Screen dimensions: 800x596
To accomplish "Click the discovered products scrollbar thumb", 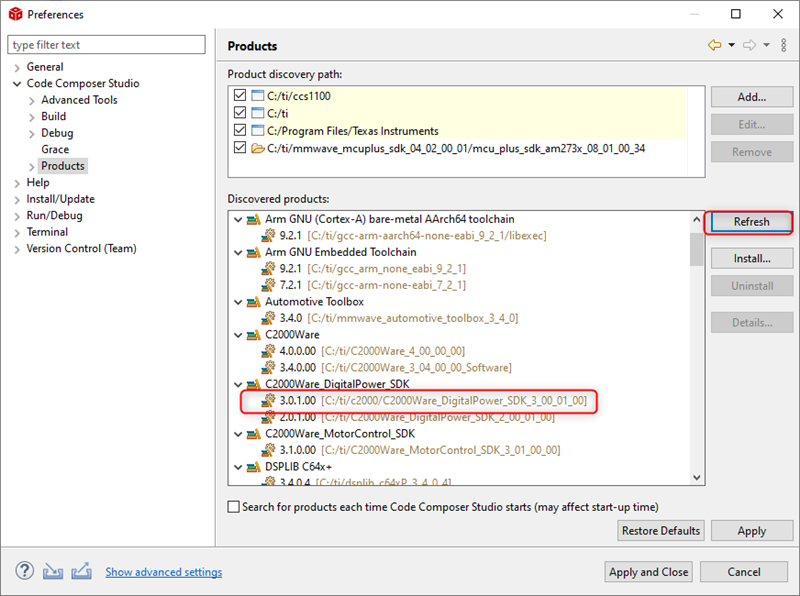I will (x=696, y=249).
